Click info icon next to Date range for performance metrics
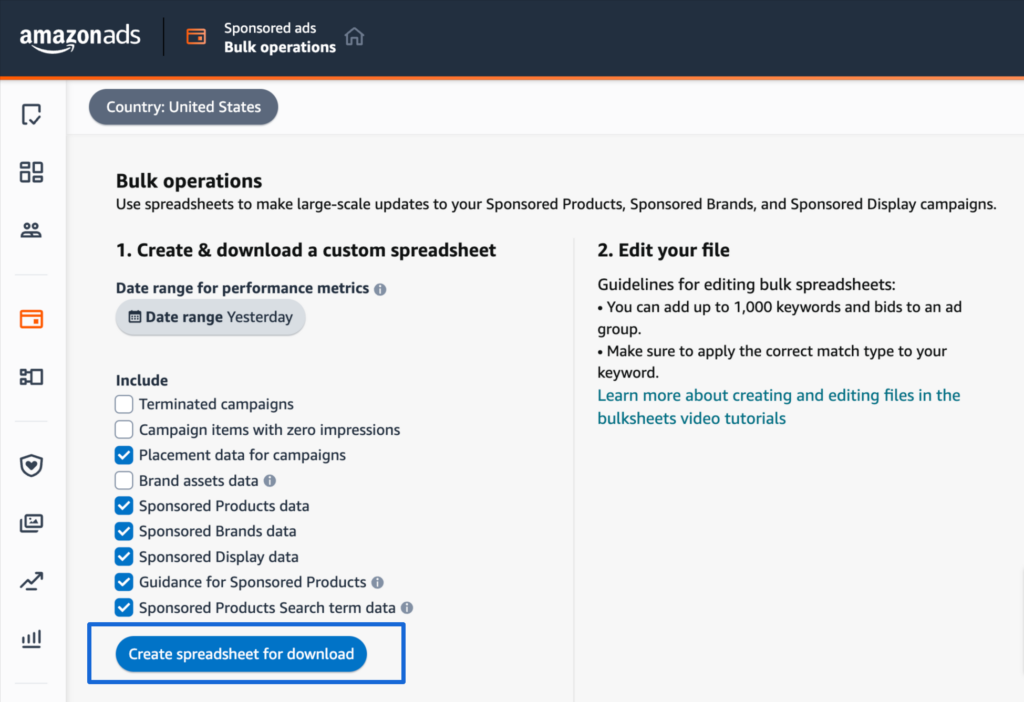This screenshot has height=702, width=1024. [x=380, y=289]
